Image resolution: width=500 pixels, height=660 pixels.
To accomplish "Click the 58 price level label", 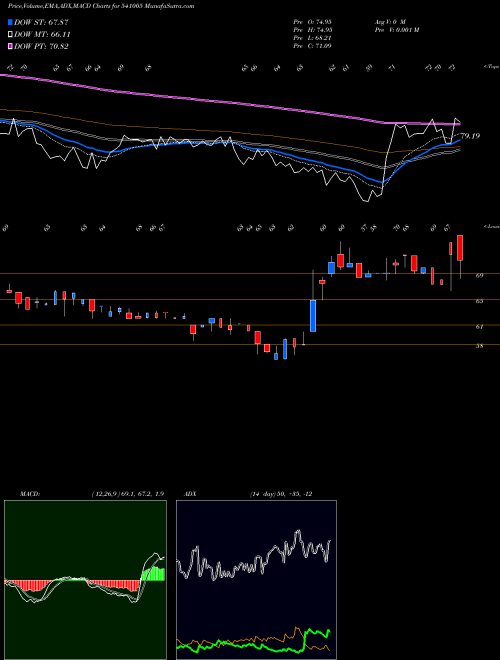I will [x=479, y=346].
